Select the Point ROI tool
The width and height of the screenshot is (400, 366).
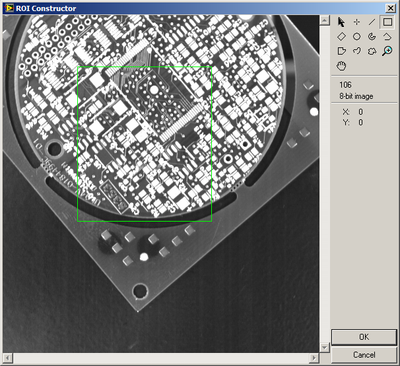point(357,22)
